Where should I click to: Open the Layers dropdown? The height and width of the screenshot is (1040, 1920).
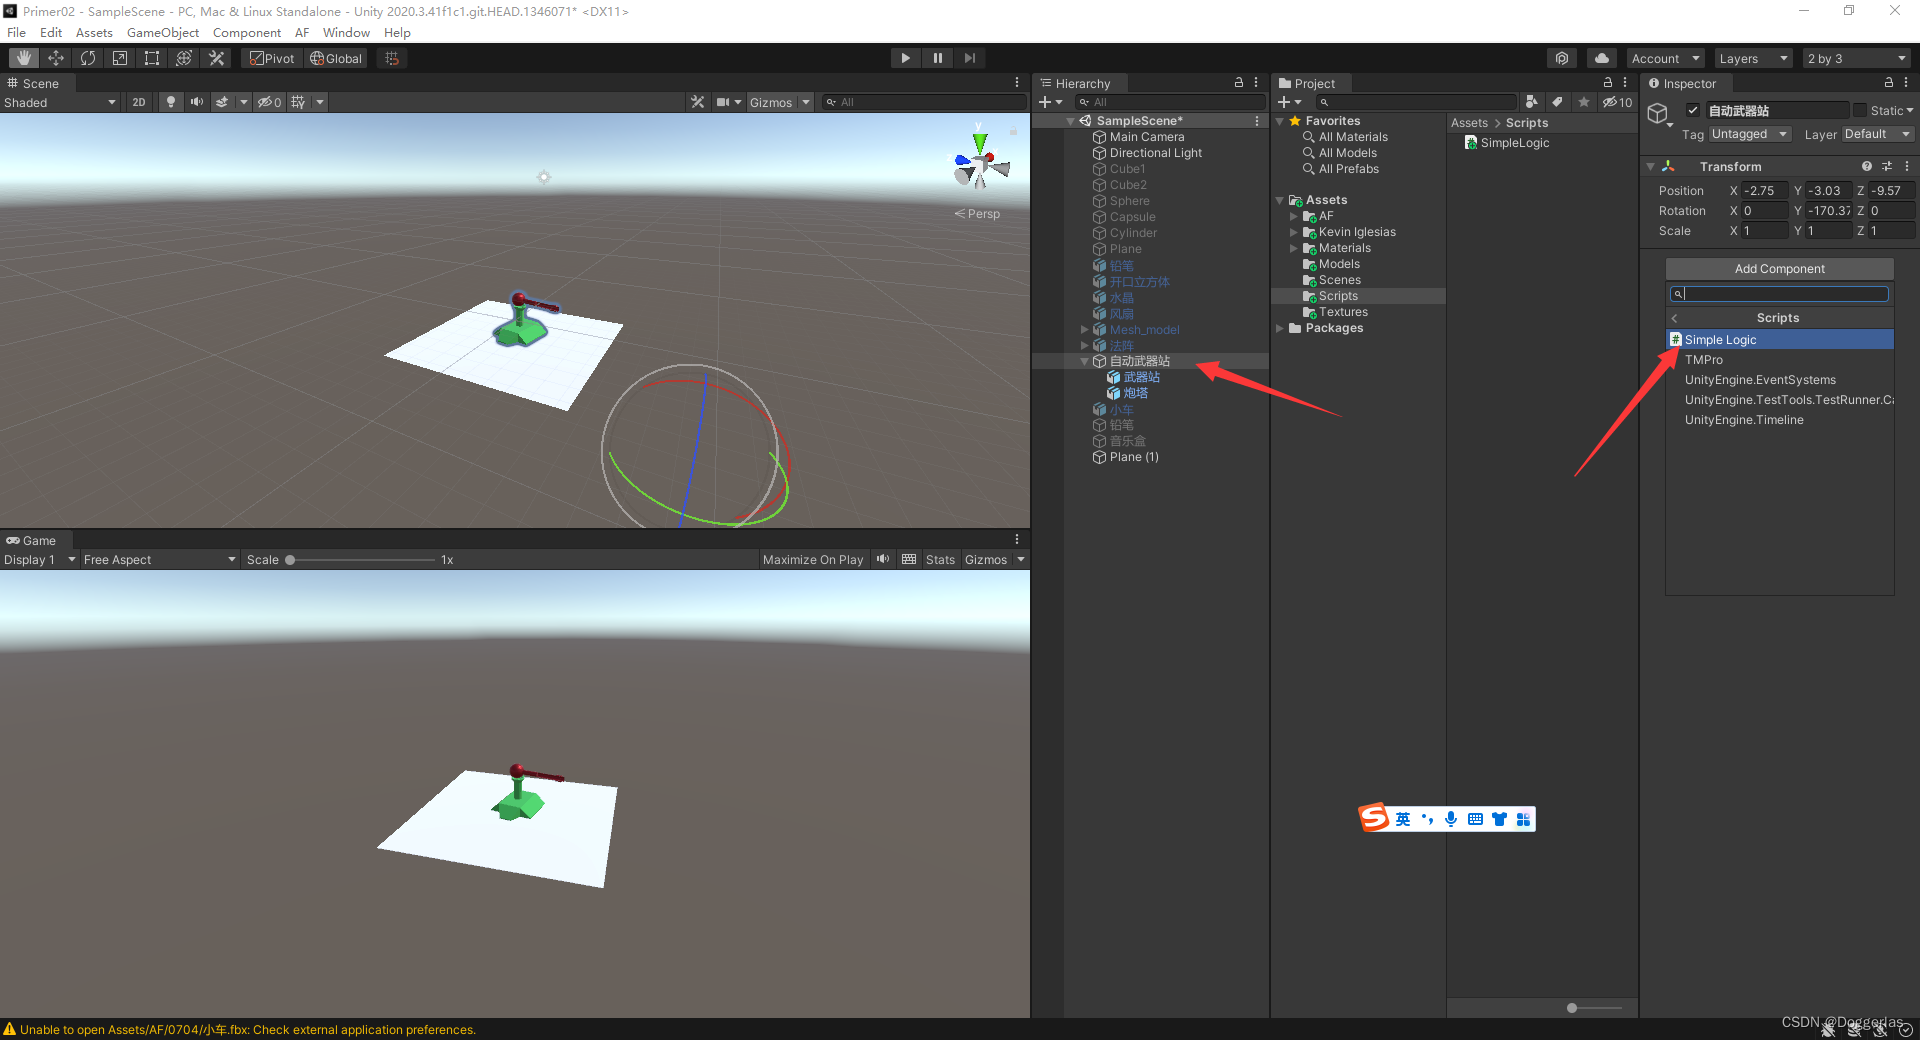[x=1753, y=58]
